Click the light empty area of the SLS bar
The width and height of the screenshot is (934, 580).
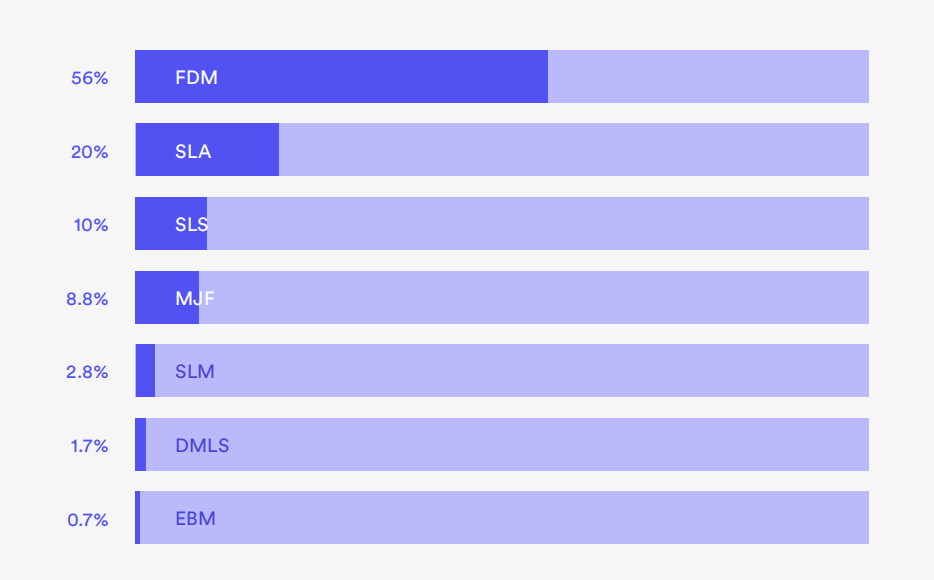click(x=537, y=224)
